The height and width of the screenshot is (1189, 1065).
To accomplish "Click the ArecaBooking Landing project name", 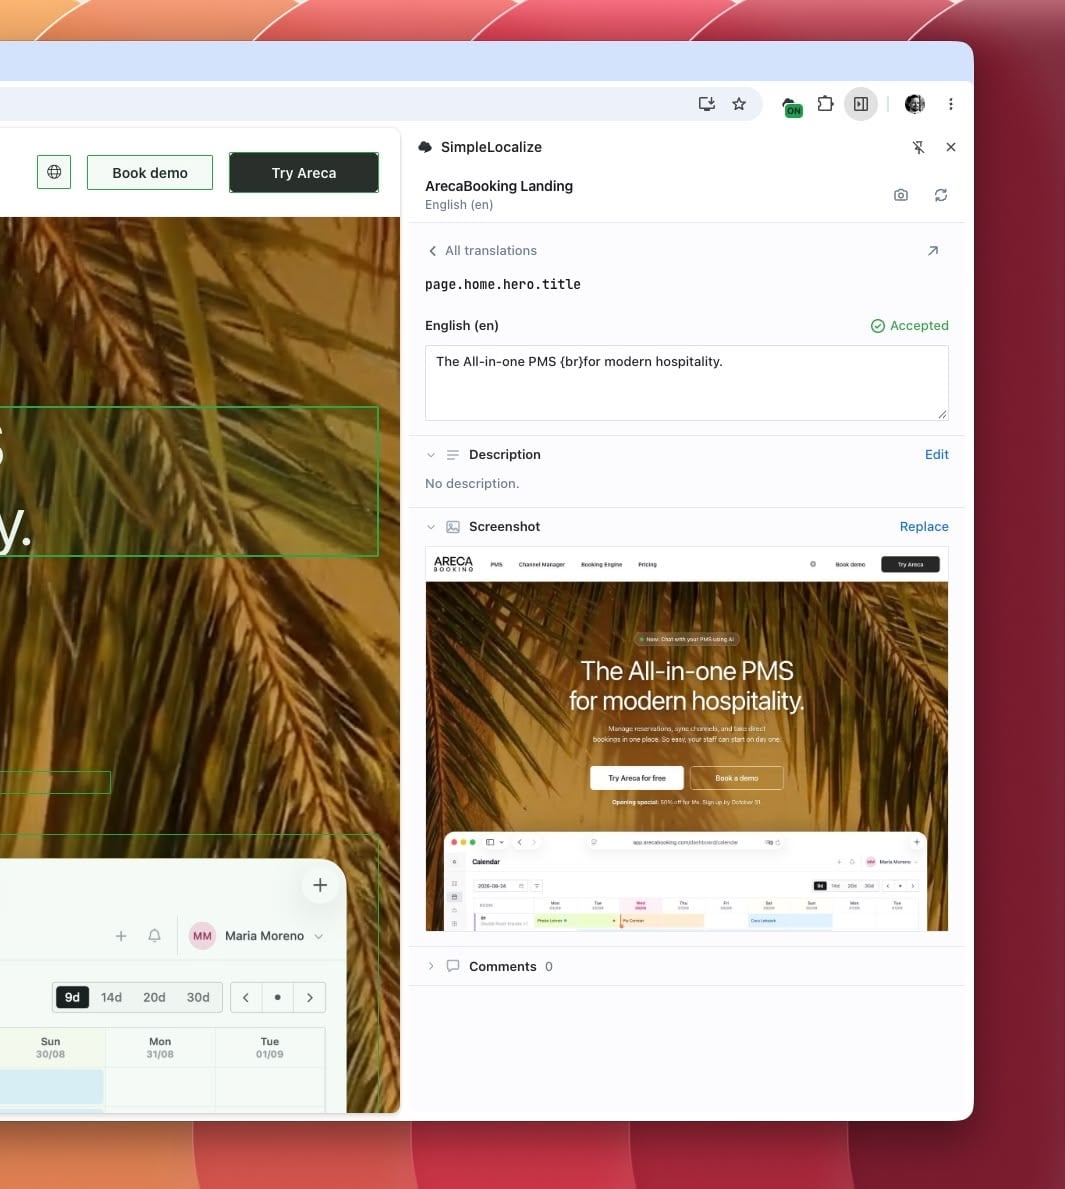I will click(x=498, y=186).
